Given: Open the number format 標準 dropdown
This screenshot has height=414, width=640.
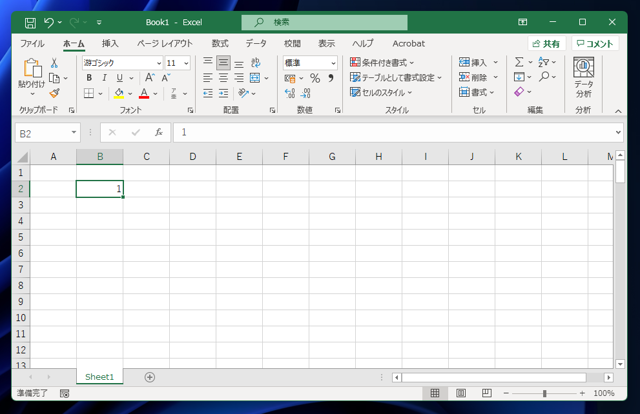Looking at the screenshot, I should pyautogui.click(x=333, y=63).
